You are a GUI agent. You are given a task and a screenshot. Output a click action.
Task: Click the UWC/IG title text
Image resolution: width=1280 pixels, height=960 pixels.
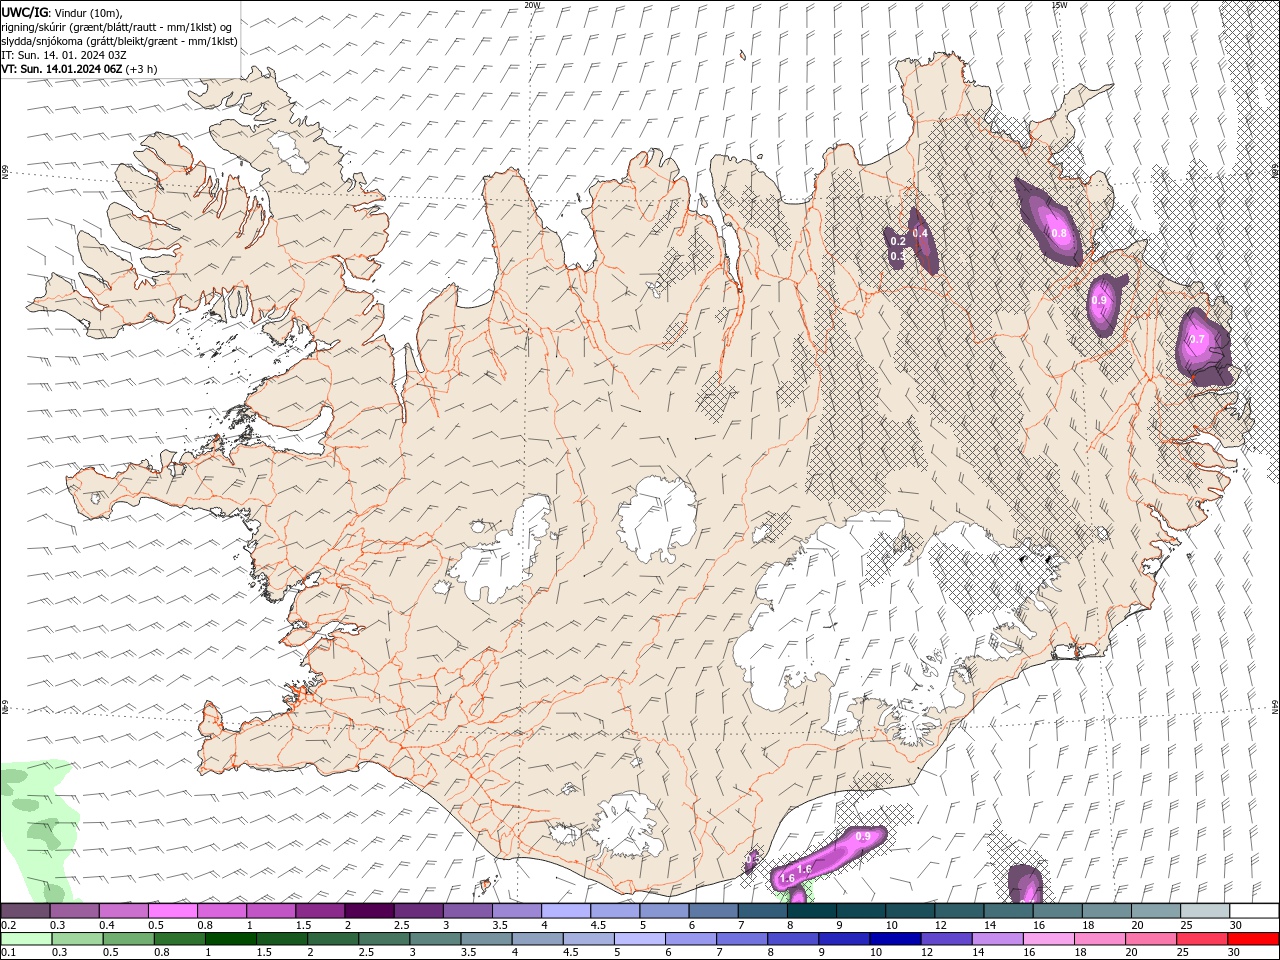pyautogui.click(x=25, y=11)
